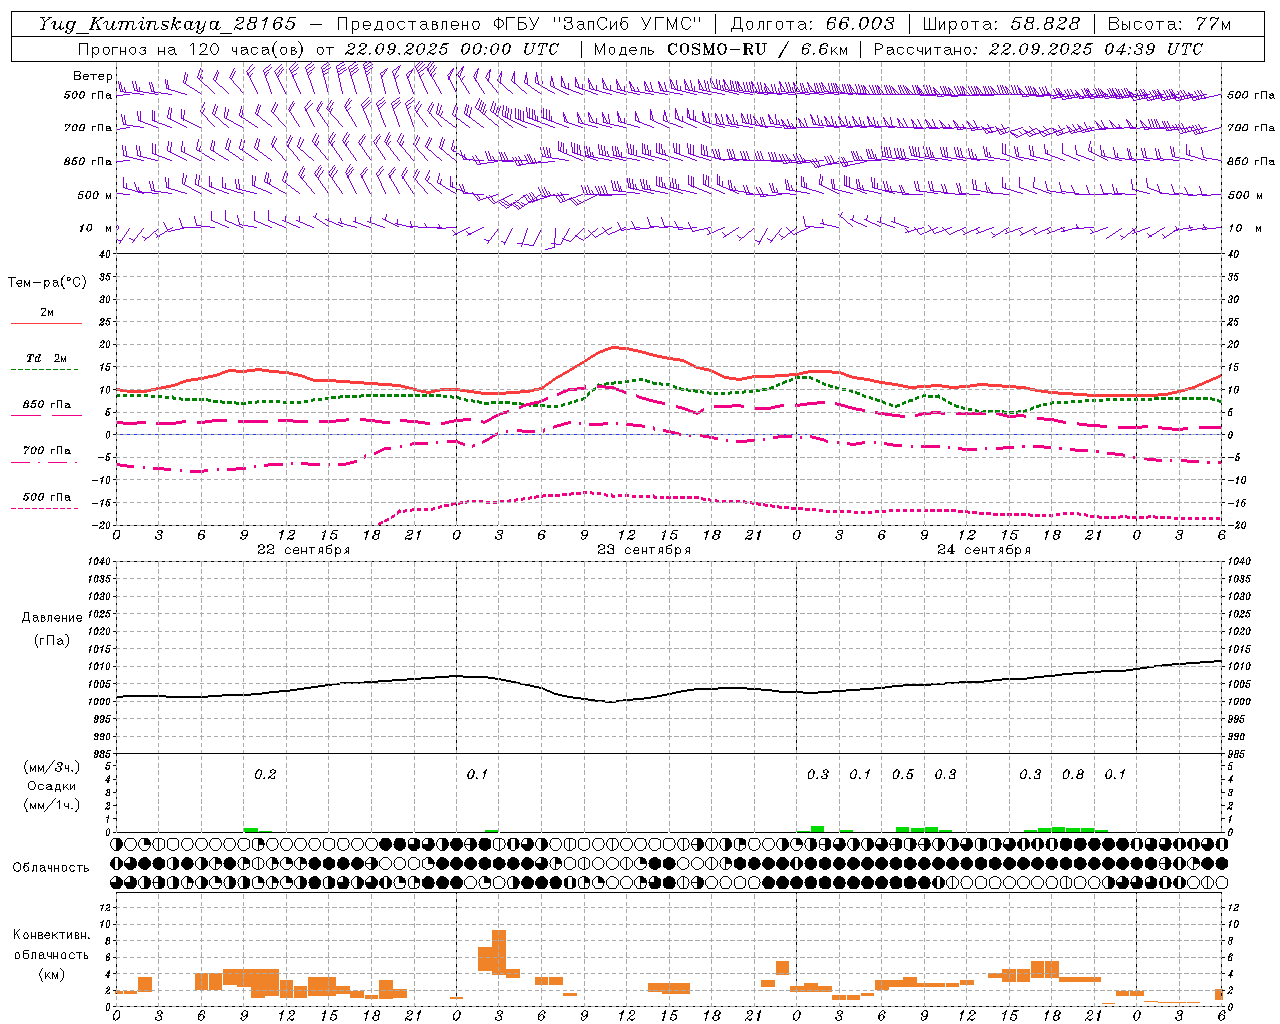Click the 850 гПа temperature legend label
The width and height of the screenshot is (1280, 1024).
(x=47, y=405)
